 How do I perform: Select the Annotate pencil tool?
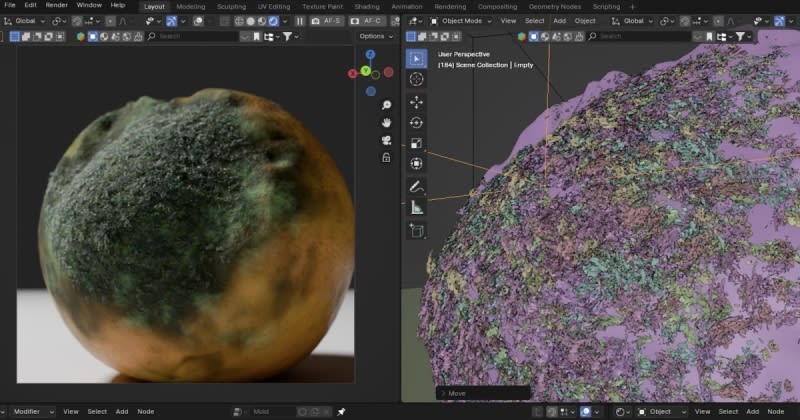coord(416,187)
